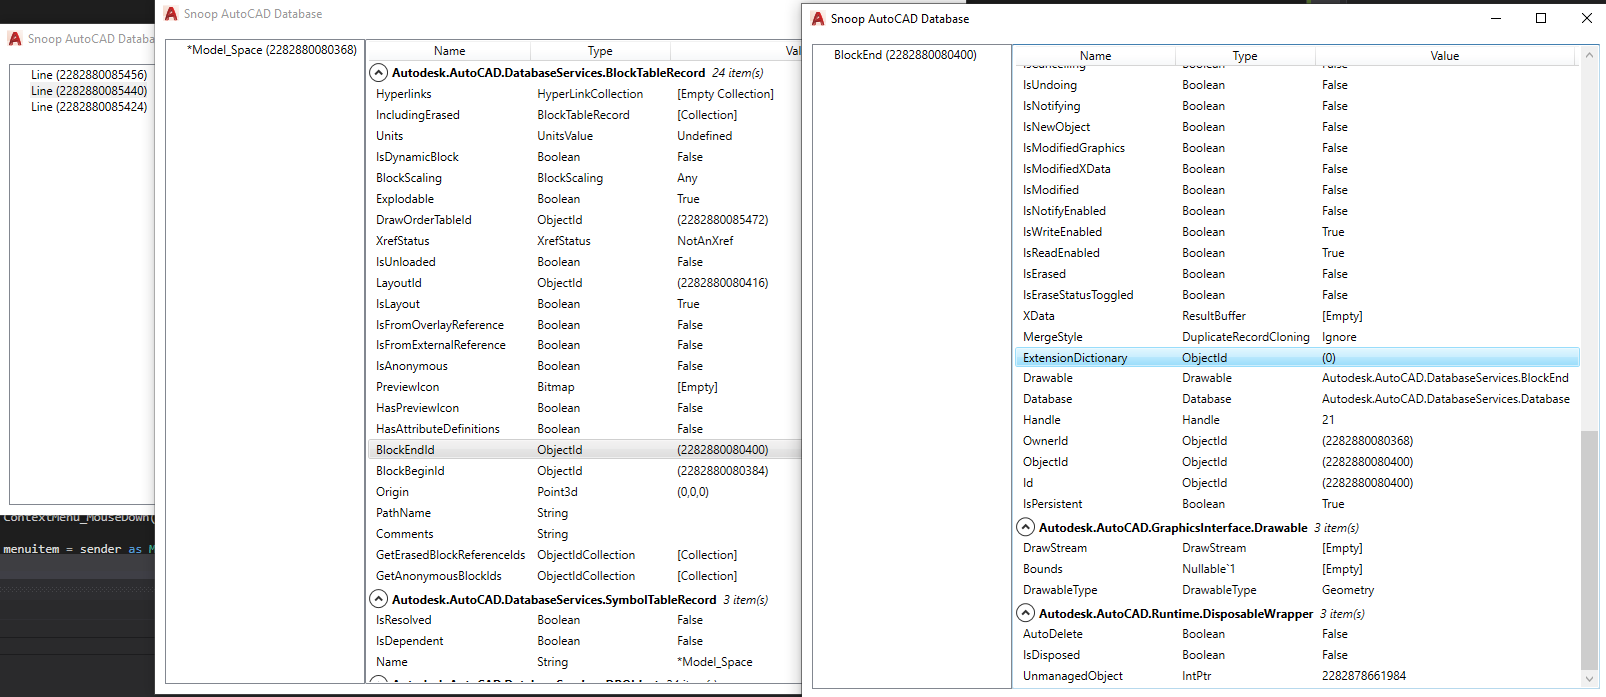The height and width of the screenshot is (697, 1606).
Task: Minimize the right Snoop AutoCAD Database window
Action: tap(1496, 18)
